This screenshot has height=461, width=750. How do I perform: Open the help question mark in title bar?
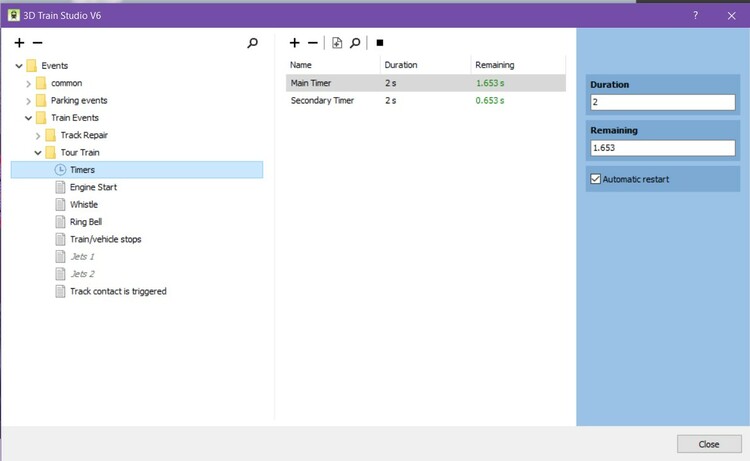point(695,14)
